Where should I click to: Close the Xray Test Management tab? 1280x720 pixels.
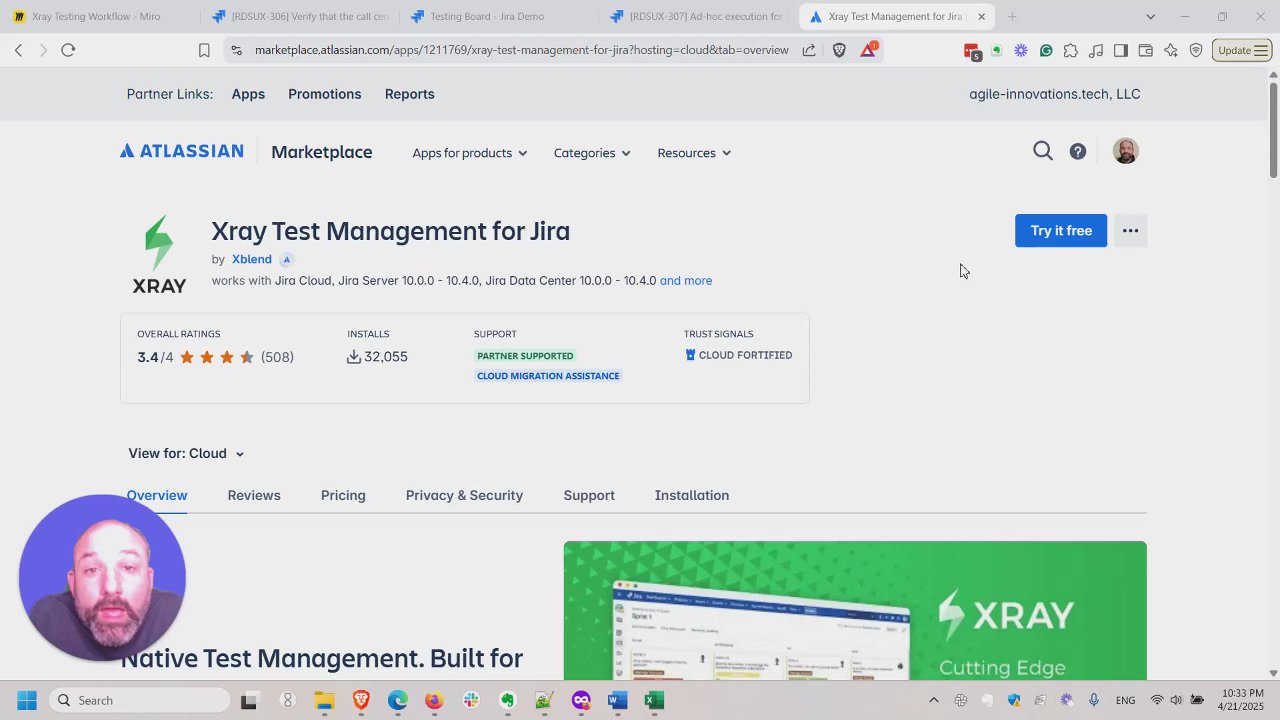[981, 17]
